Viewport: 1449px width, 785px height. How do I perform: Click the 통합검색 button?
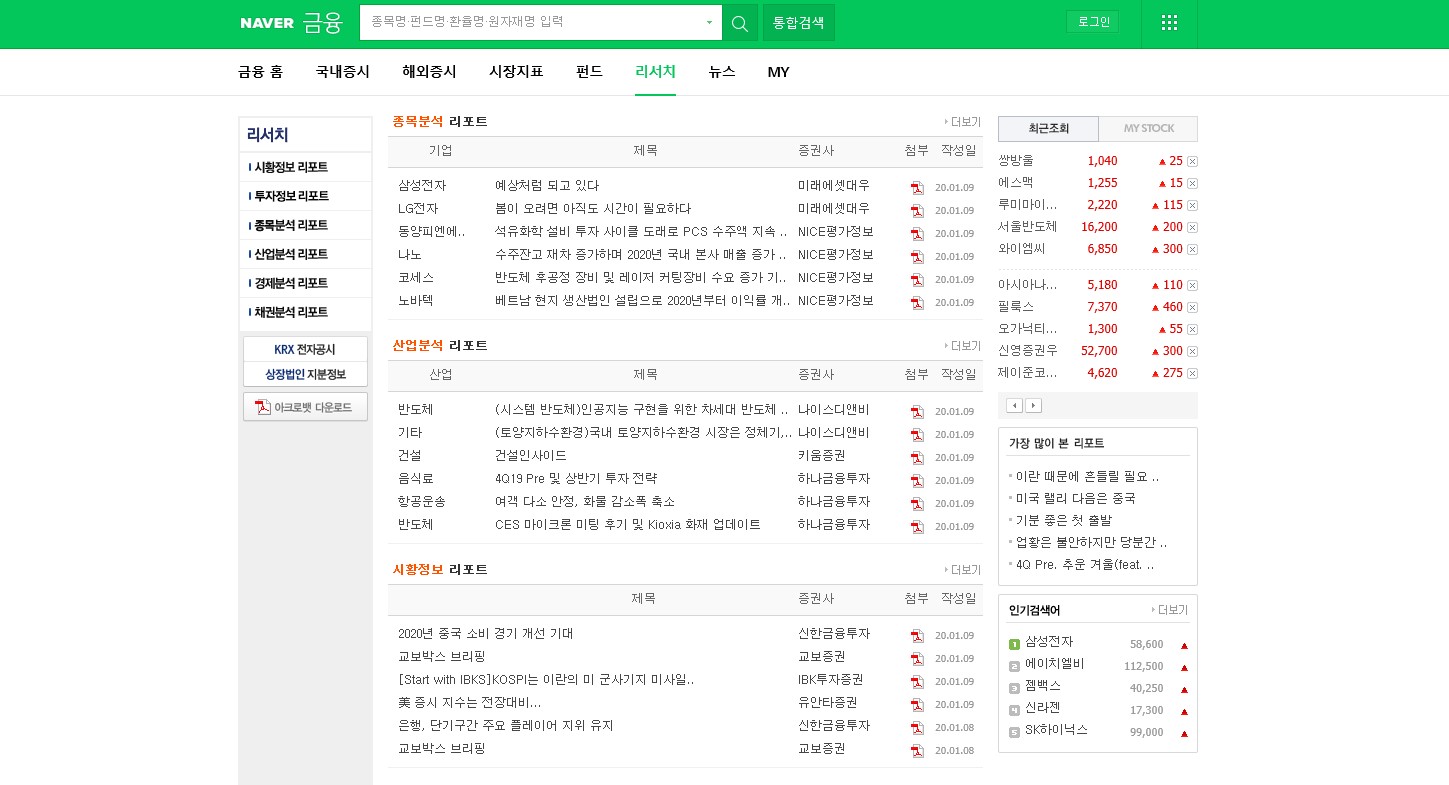pos(799,23)
